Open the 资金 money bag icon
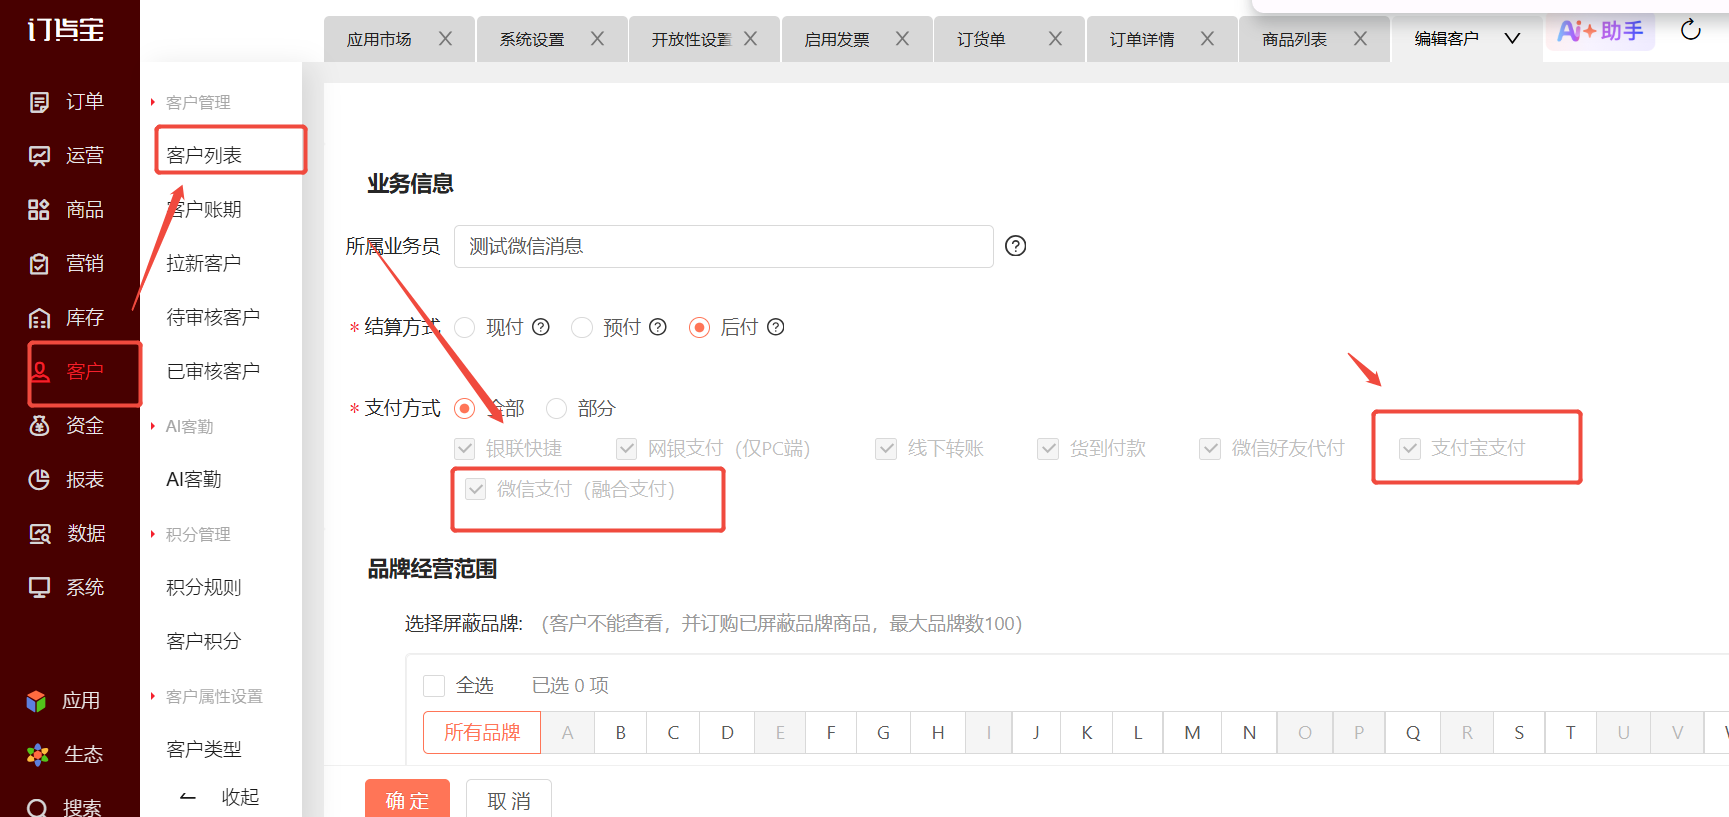 coord(39,426)
